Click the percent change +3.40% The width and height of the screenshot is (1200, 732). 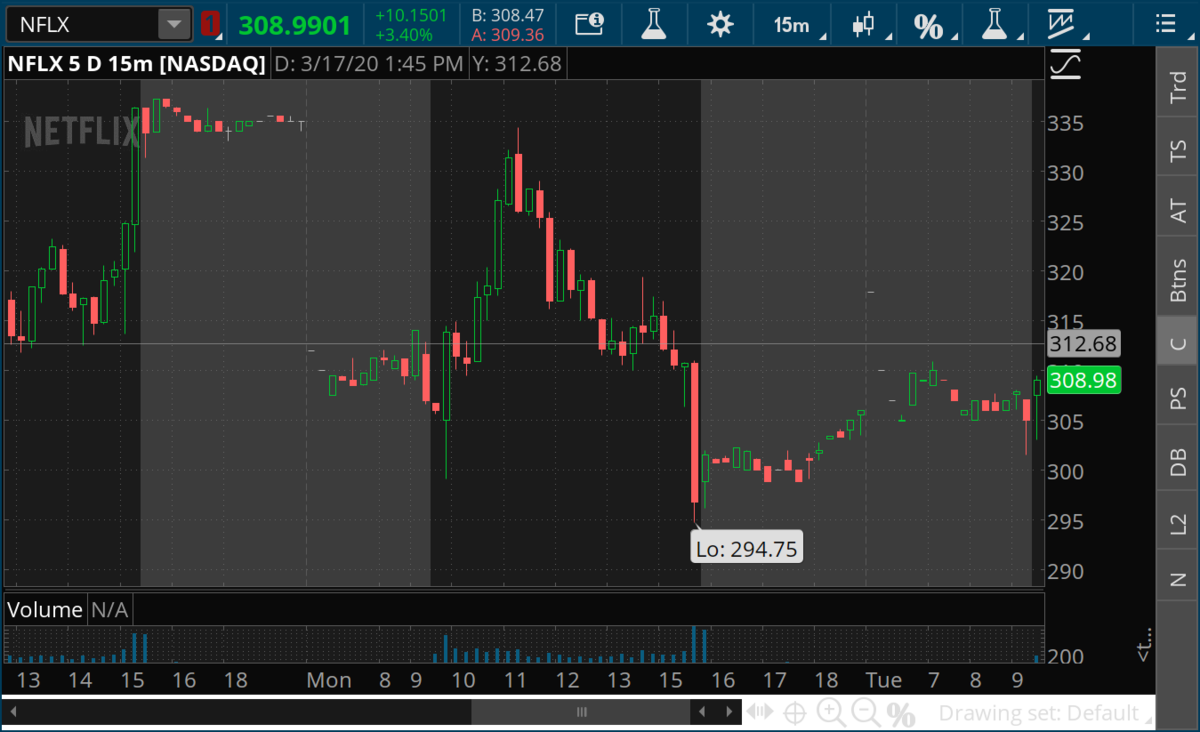tap(404, 35)
